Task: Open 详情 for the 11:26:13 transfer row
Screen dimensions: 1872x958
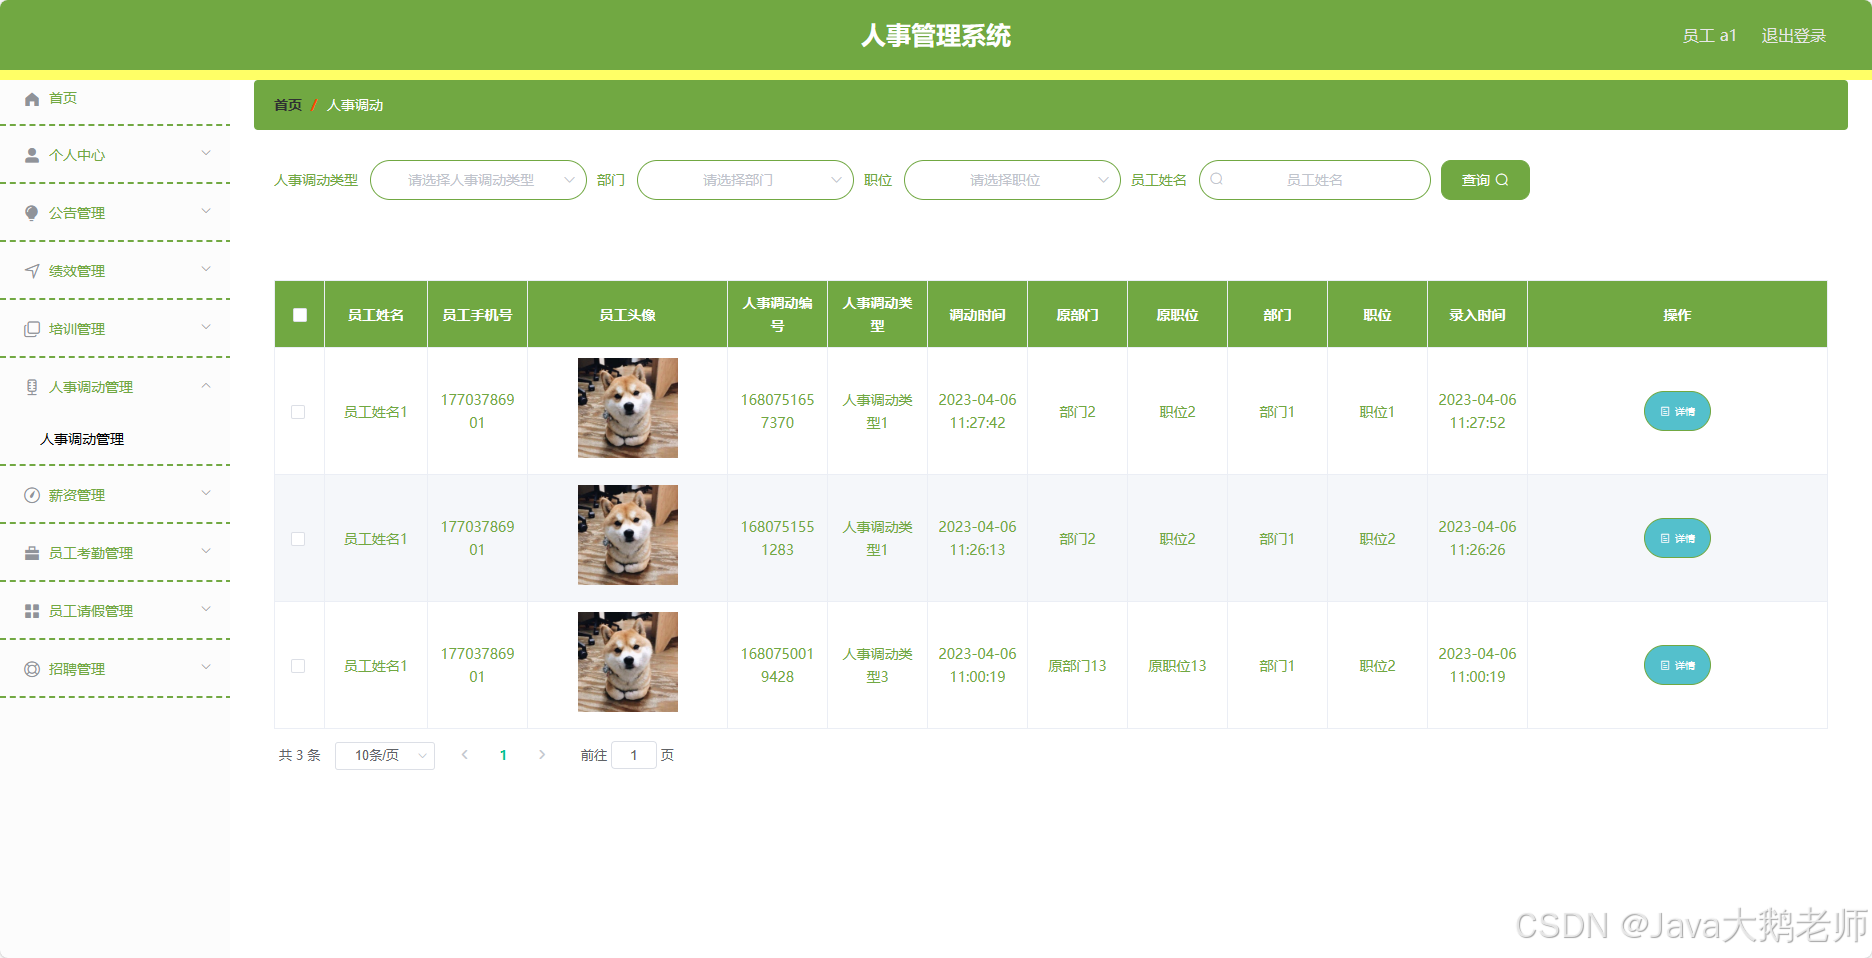Action: (x=1677, y=538)
